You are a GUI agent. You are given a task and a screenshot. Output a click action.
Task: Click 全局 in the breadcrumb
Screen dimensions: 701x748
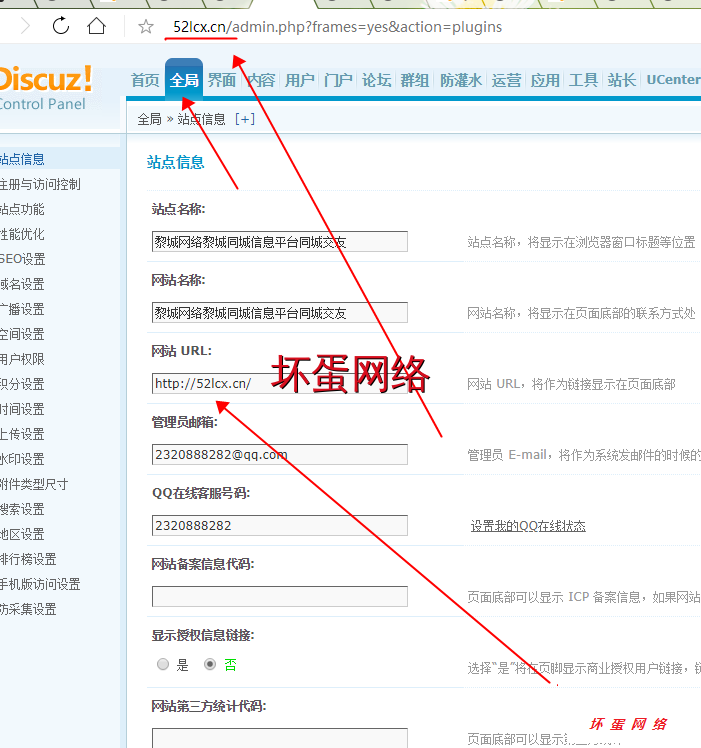click(149, 119)
